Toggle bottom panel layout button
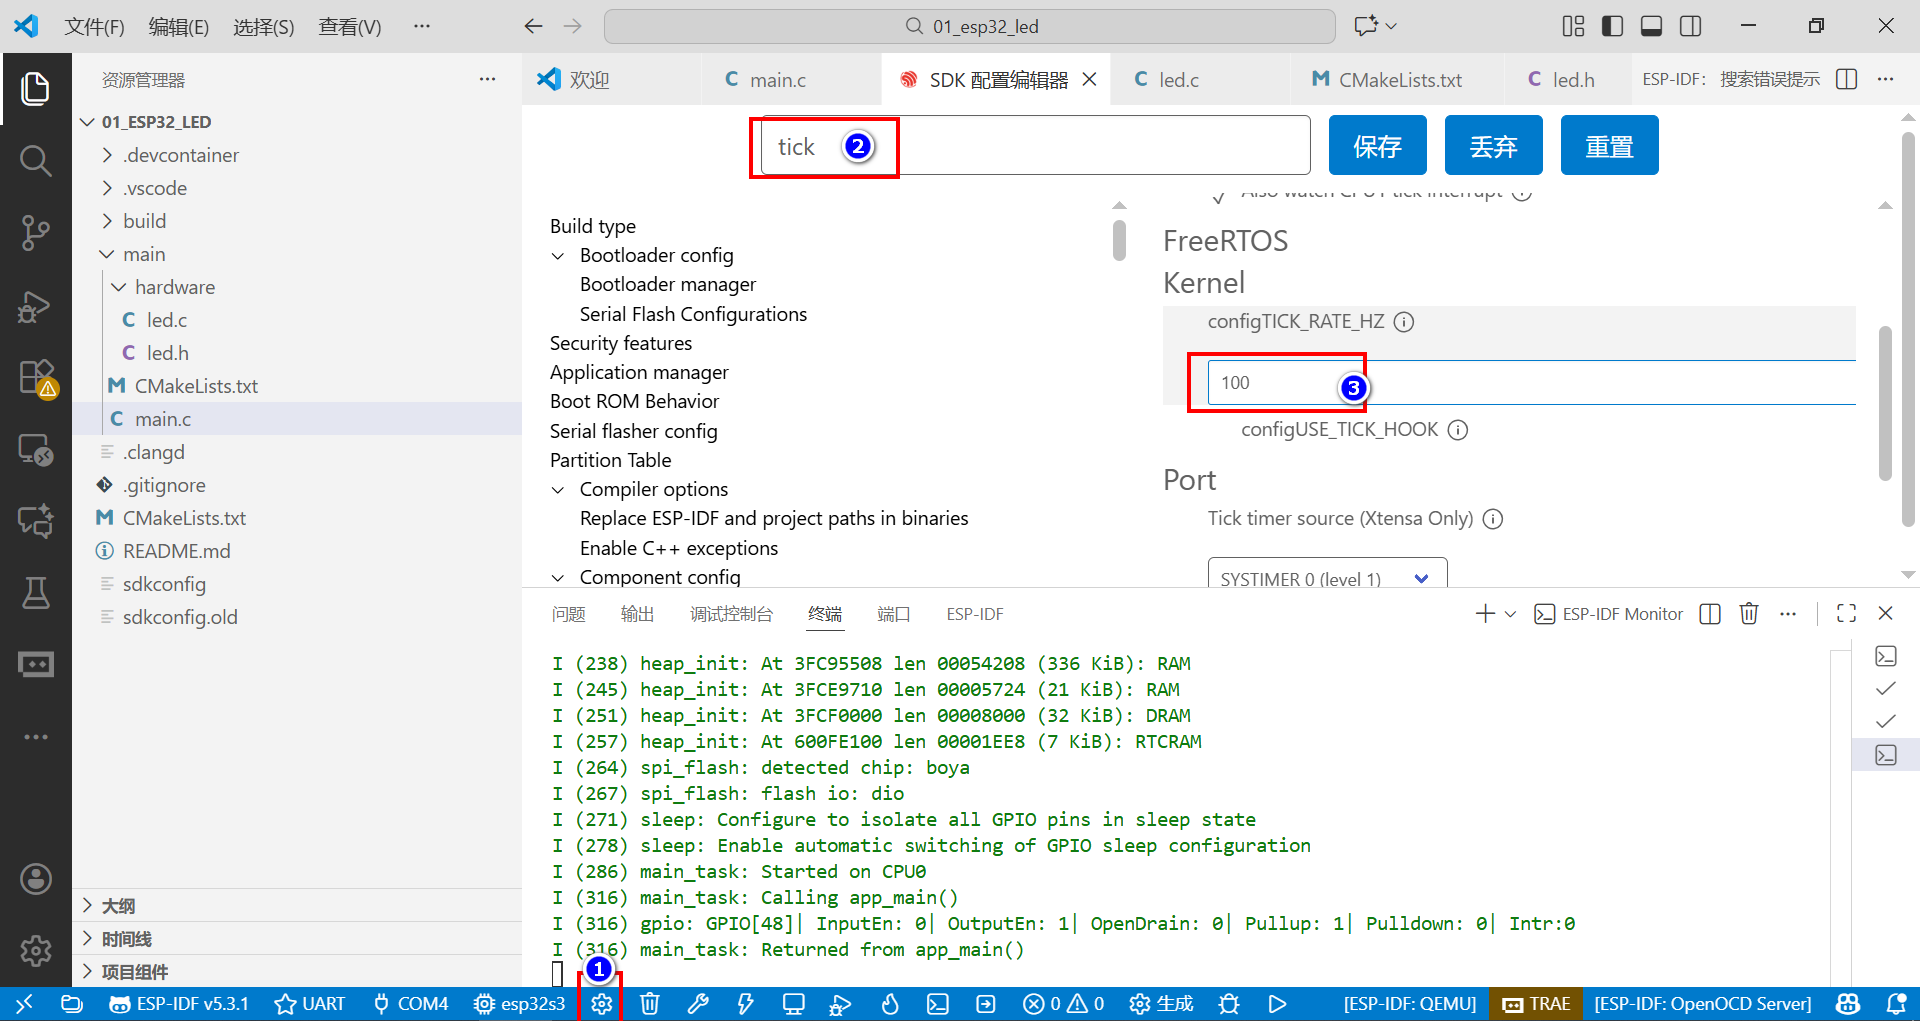 [x=1651, y=26]
